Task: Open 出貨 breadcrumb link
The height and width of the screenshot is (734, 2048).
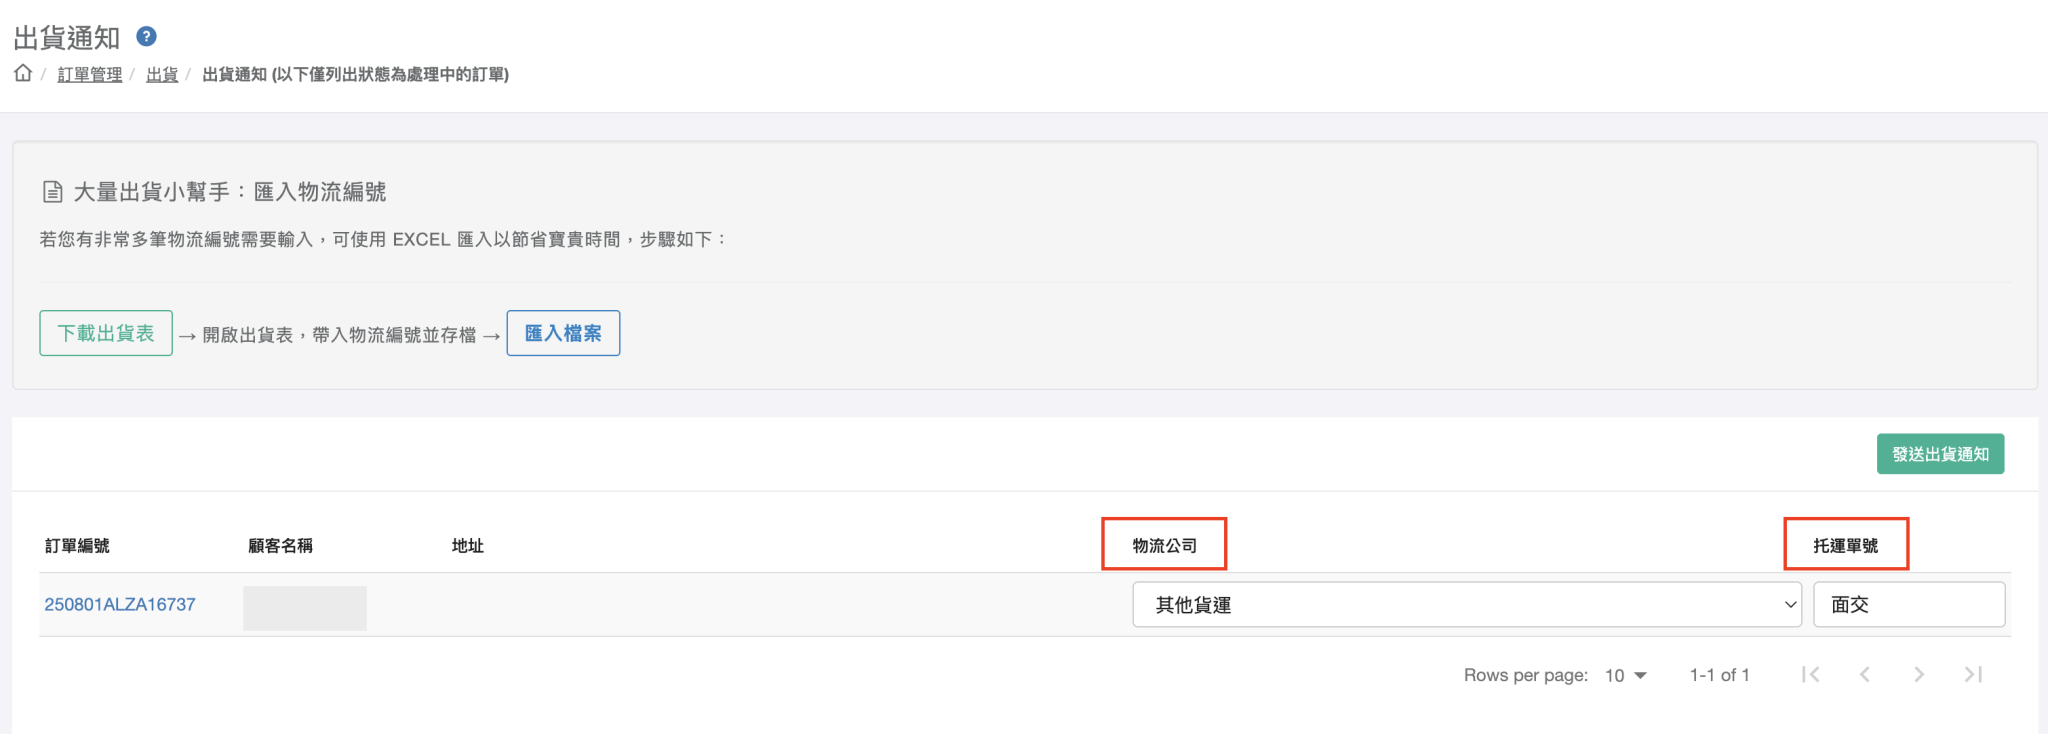Action: 162,75
